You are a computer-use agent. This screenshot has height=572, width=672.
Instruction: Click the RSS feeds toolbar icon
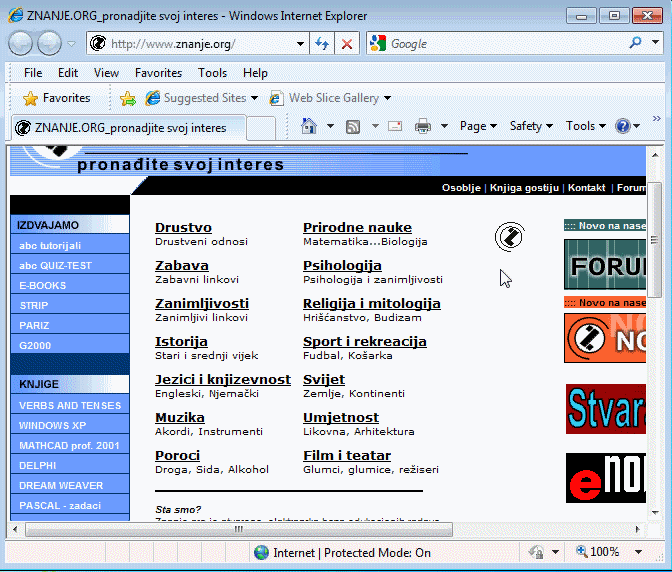(353, 126)
